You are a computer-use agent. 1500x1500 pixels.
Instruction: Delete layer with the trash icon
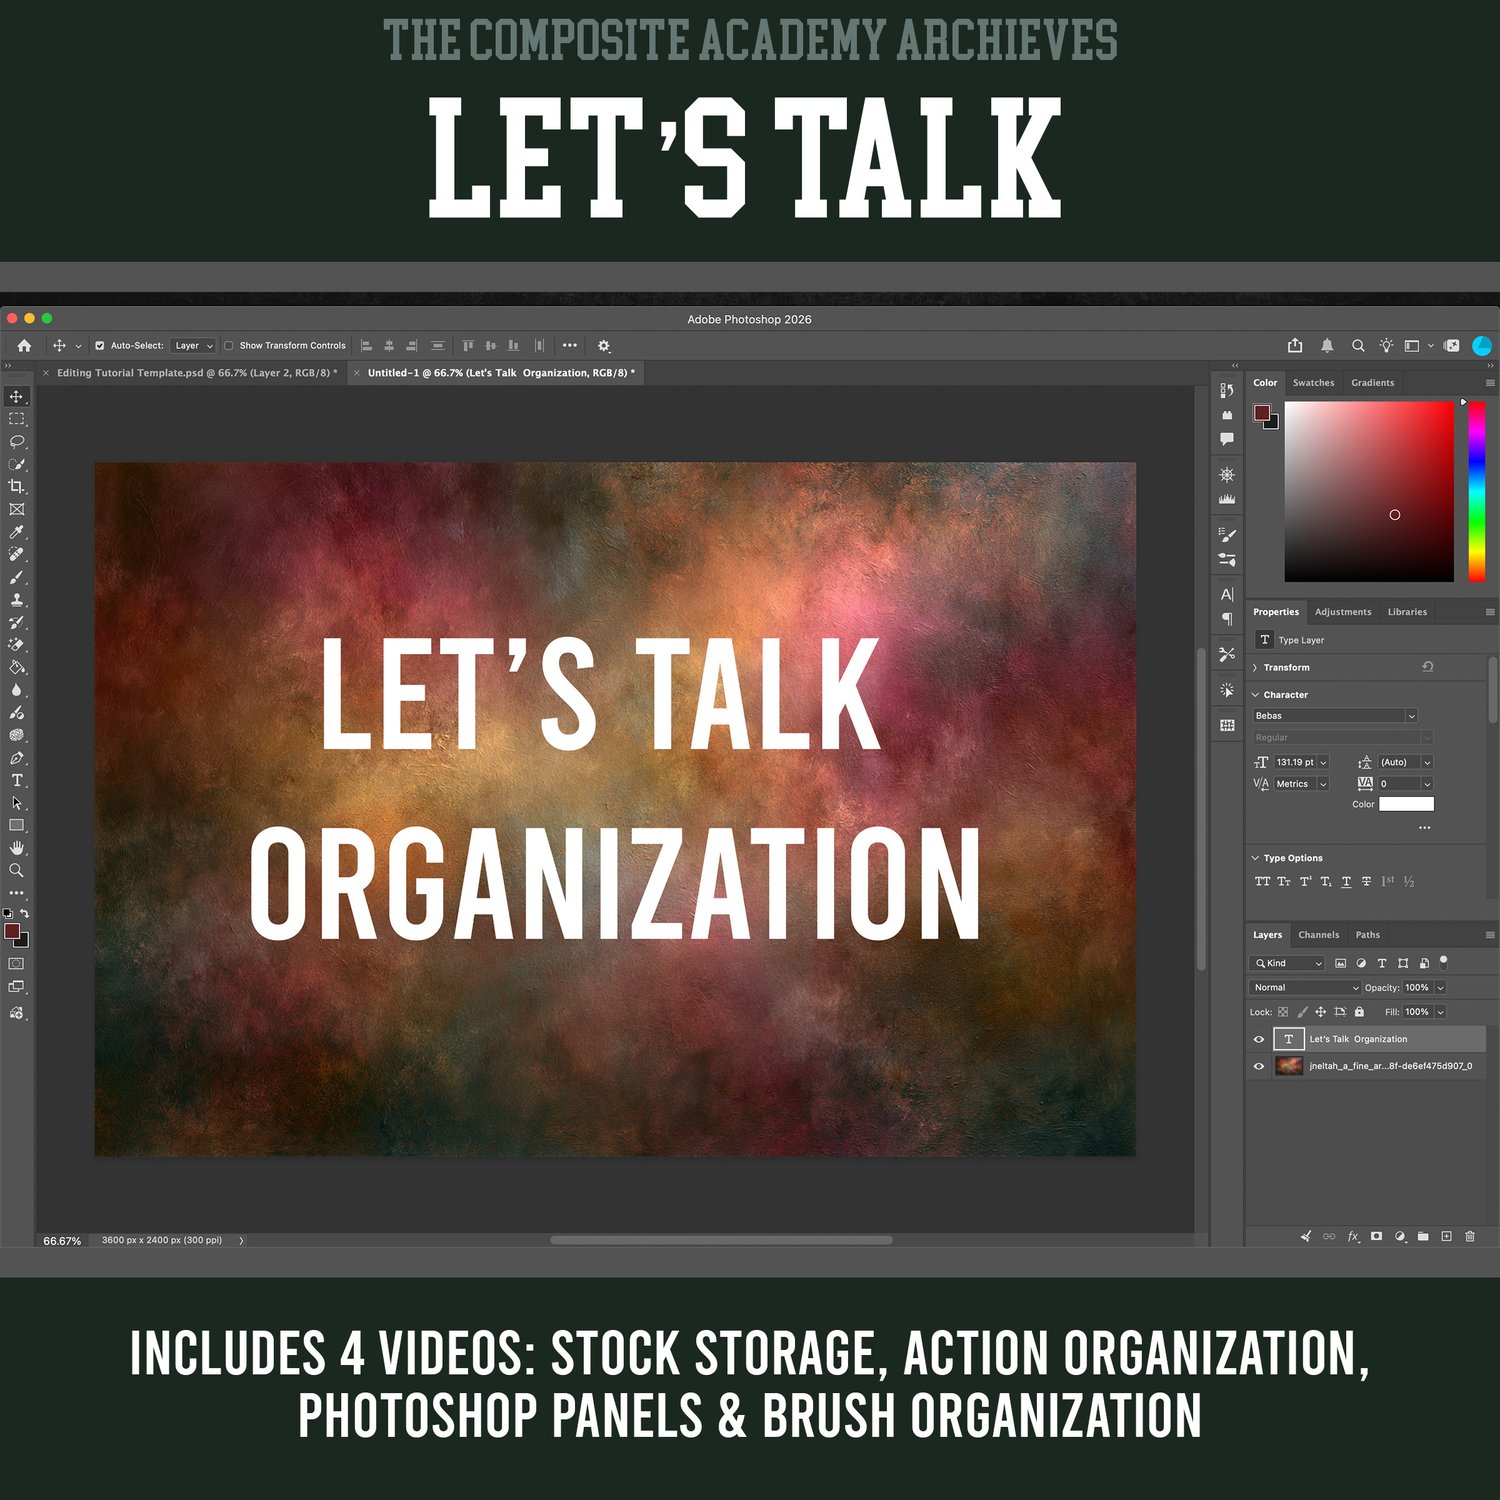coord(1470,1237)
